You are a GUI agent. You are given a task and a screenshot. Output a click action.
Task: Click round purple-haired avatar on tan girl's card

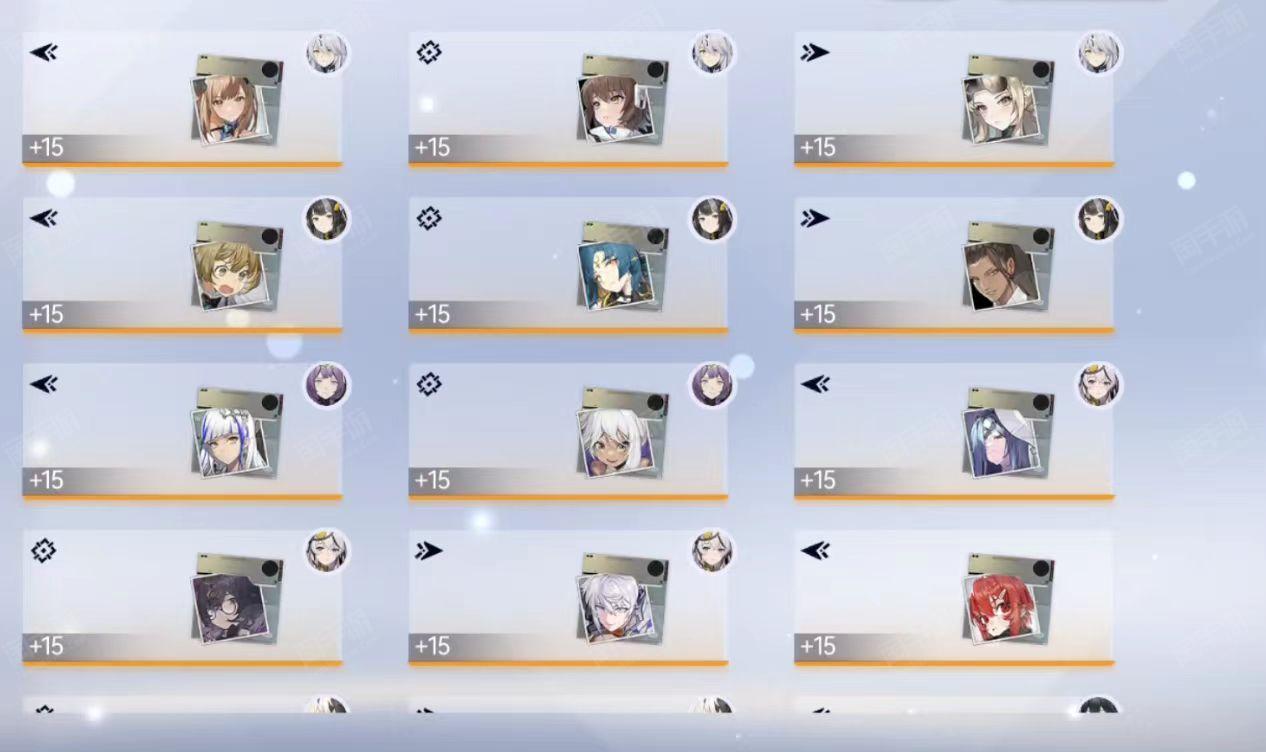[x=712, y=385]
